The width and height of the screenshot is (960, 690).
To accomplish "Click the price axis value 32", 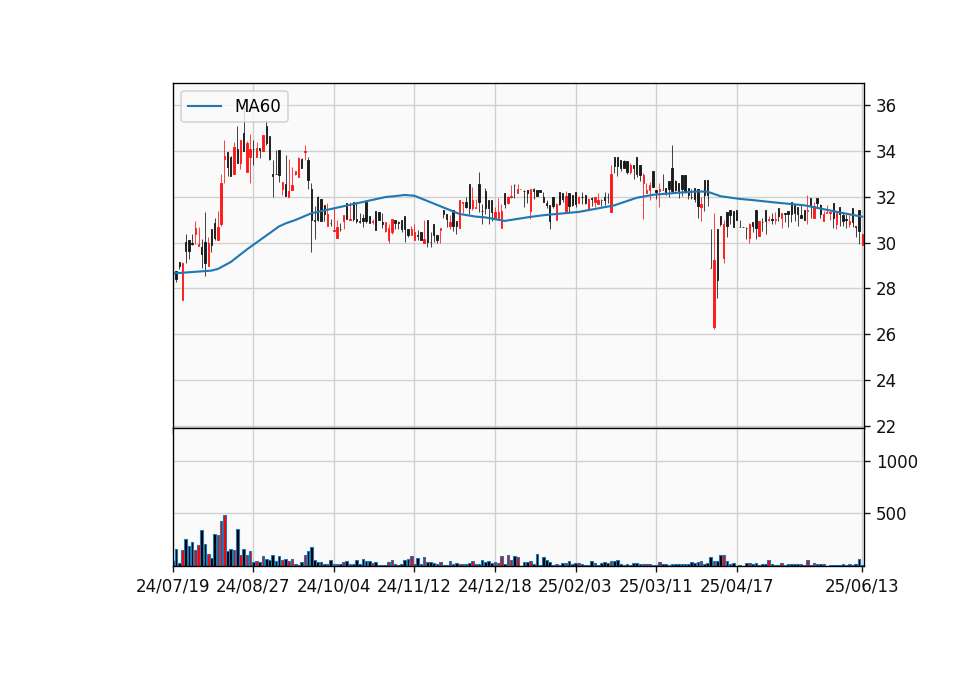I will [886, 198].
